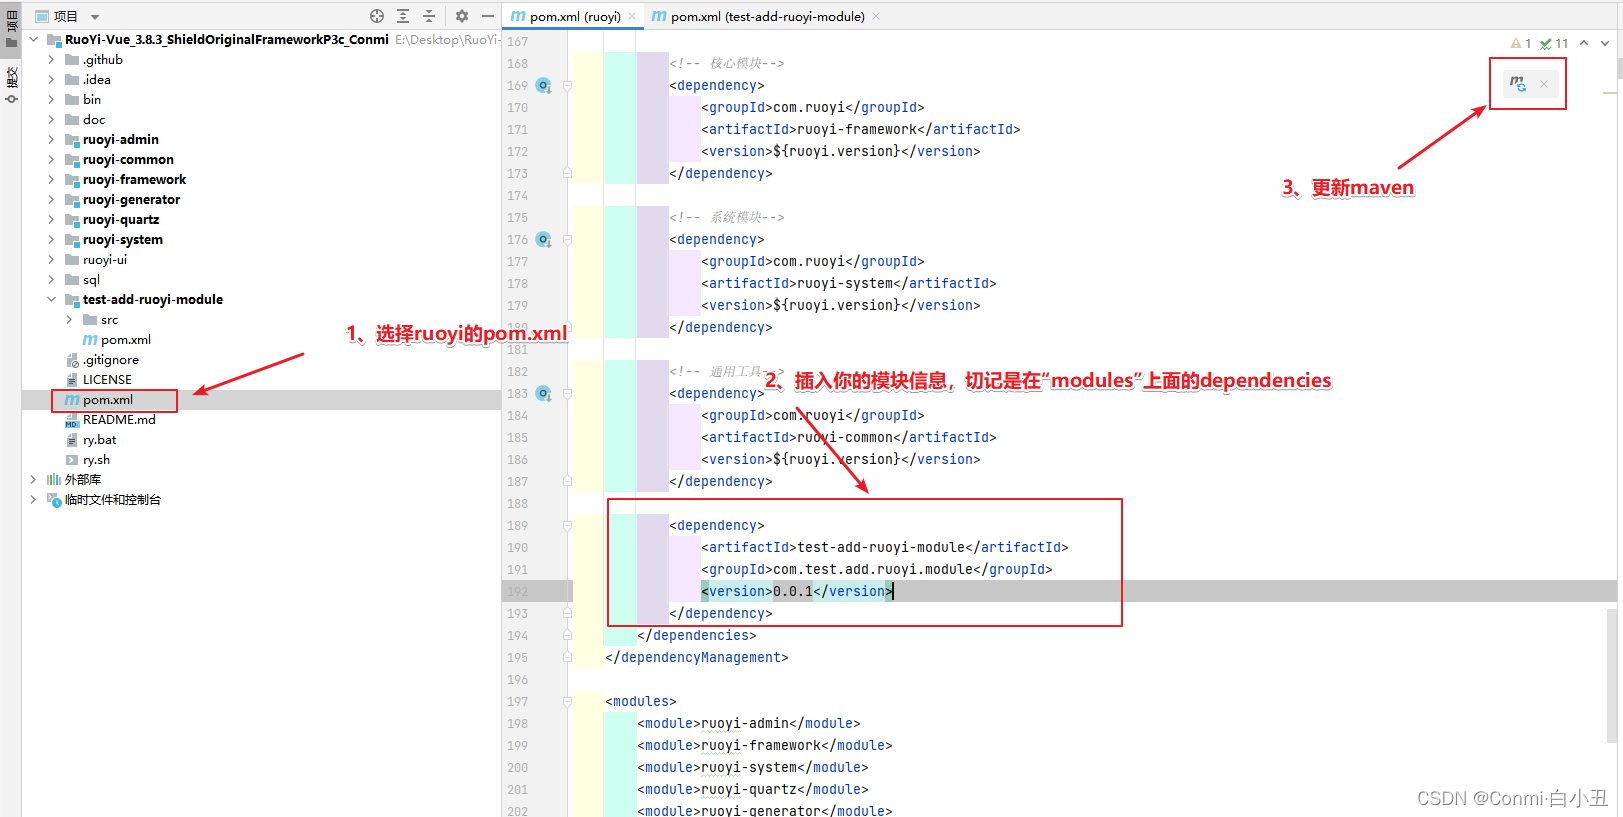Collapse the RuoYi-Vue root project node
Viewport: 1623px width, 817px height.
[33, 40]
